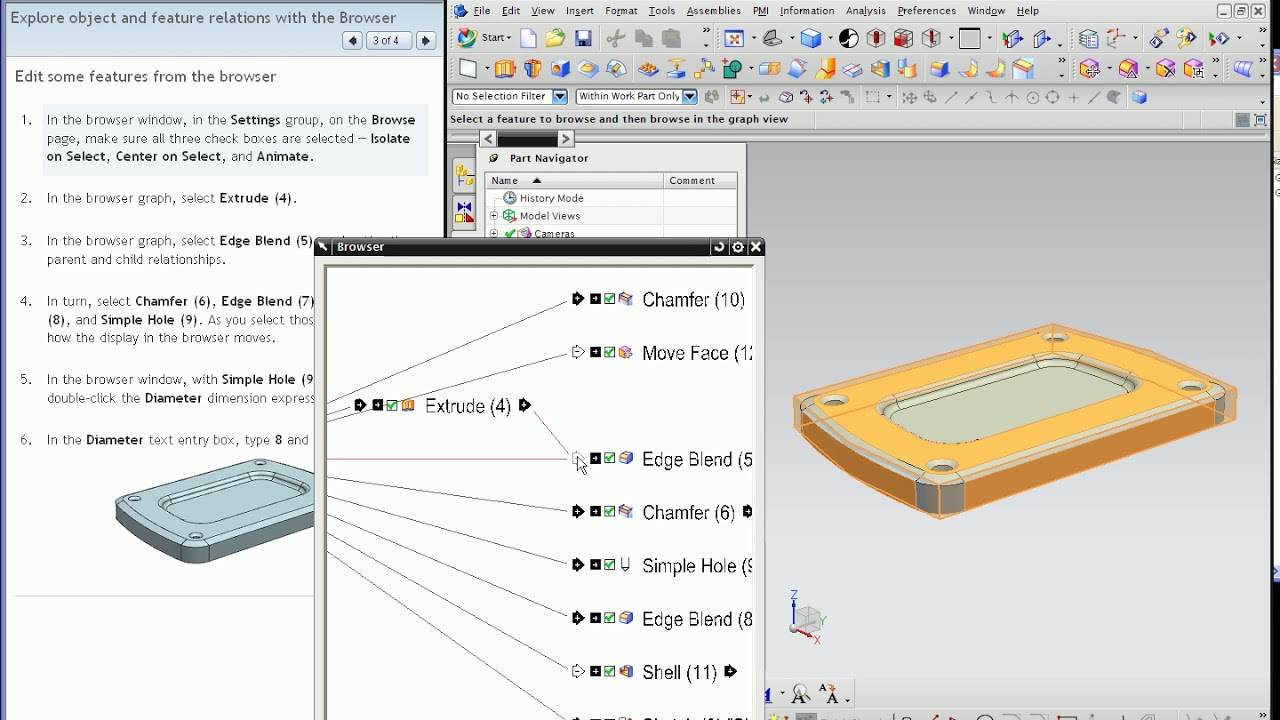The width and height of the screenshot is (1280, 720).
Task: Click the black and white circle icon
Action: (849, 39)
